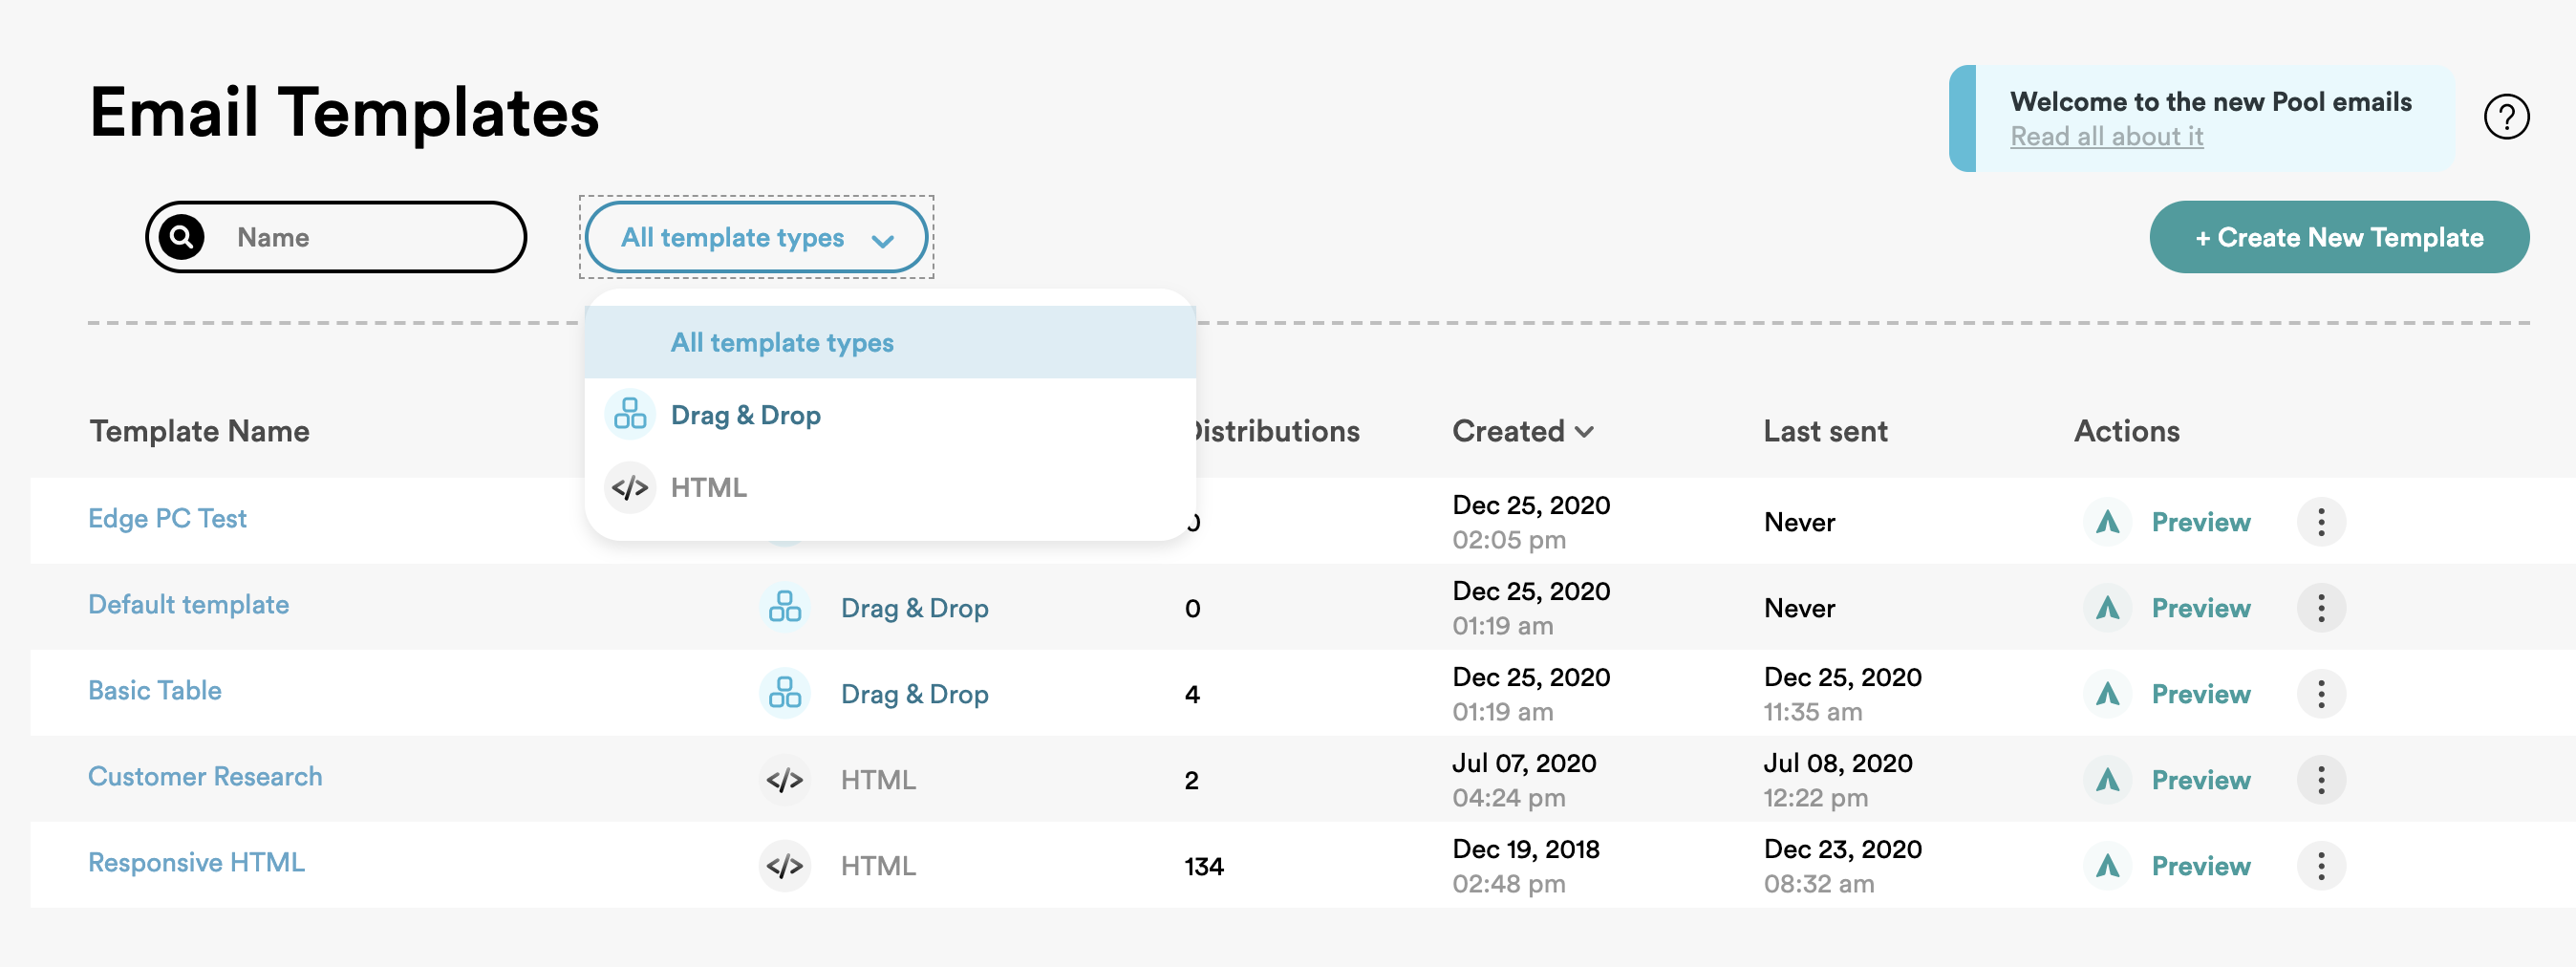2576x967 pixels.
Task: Click Create New Template button
Action: (2338, 237)
